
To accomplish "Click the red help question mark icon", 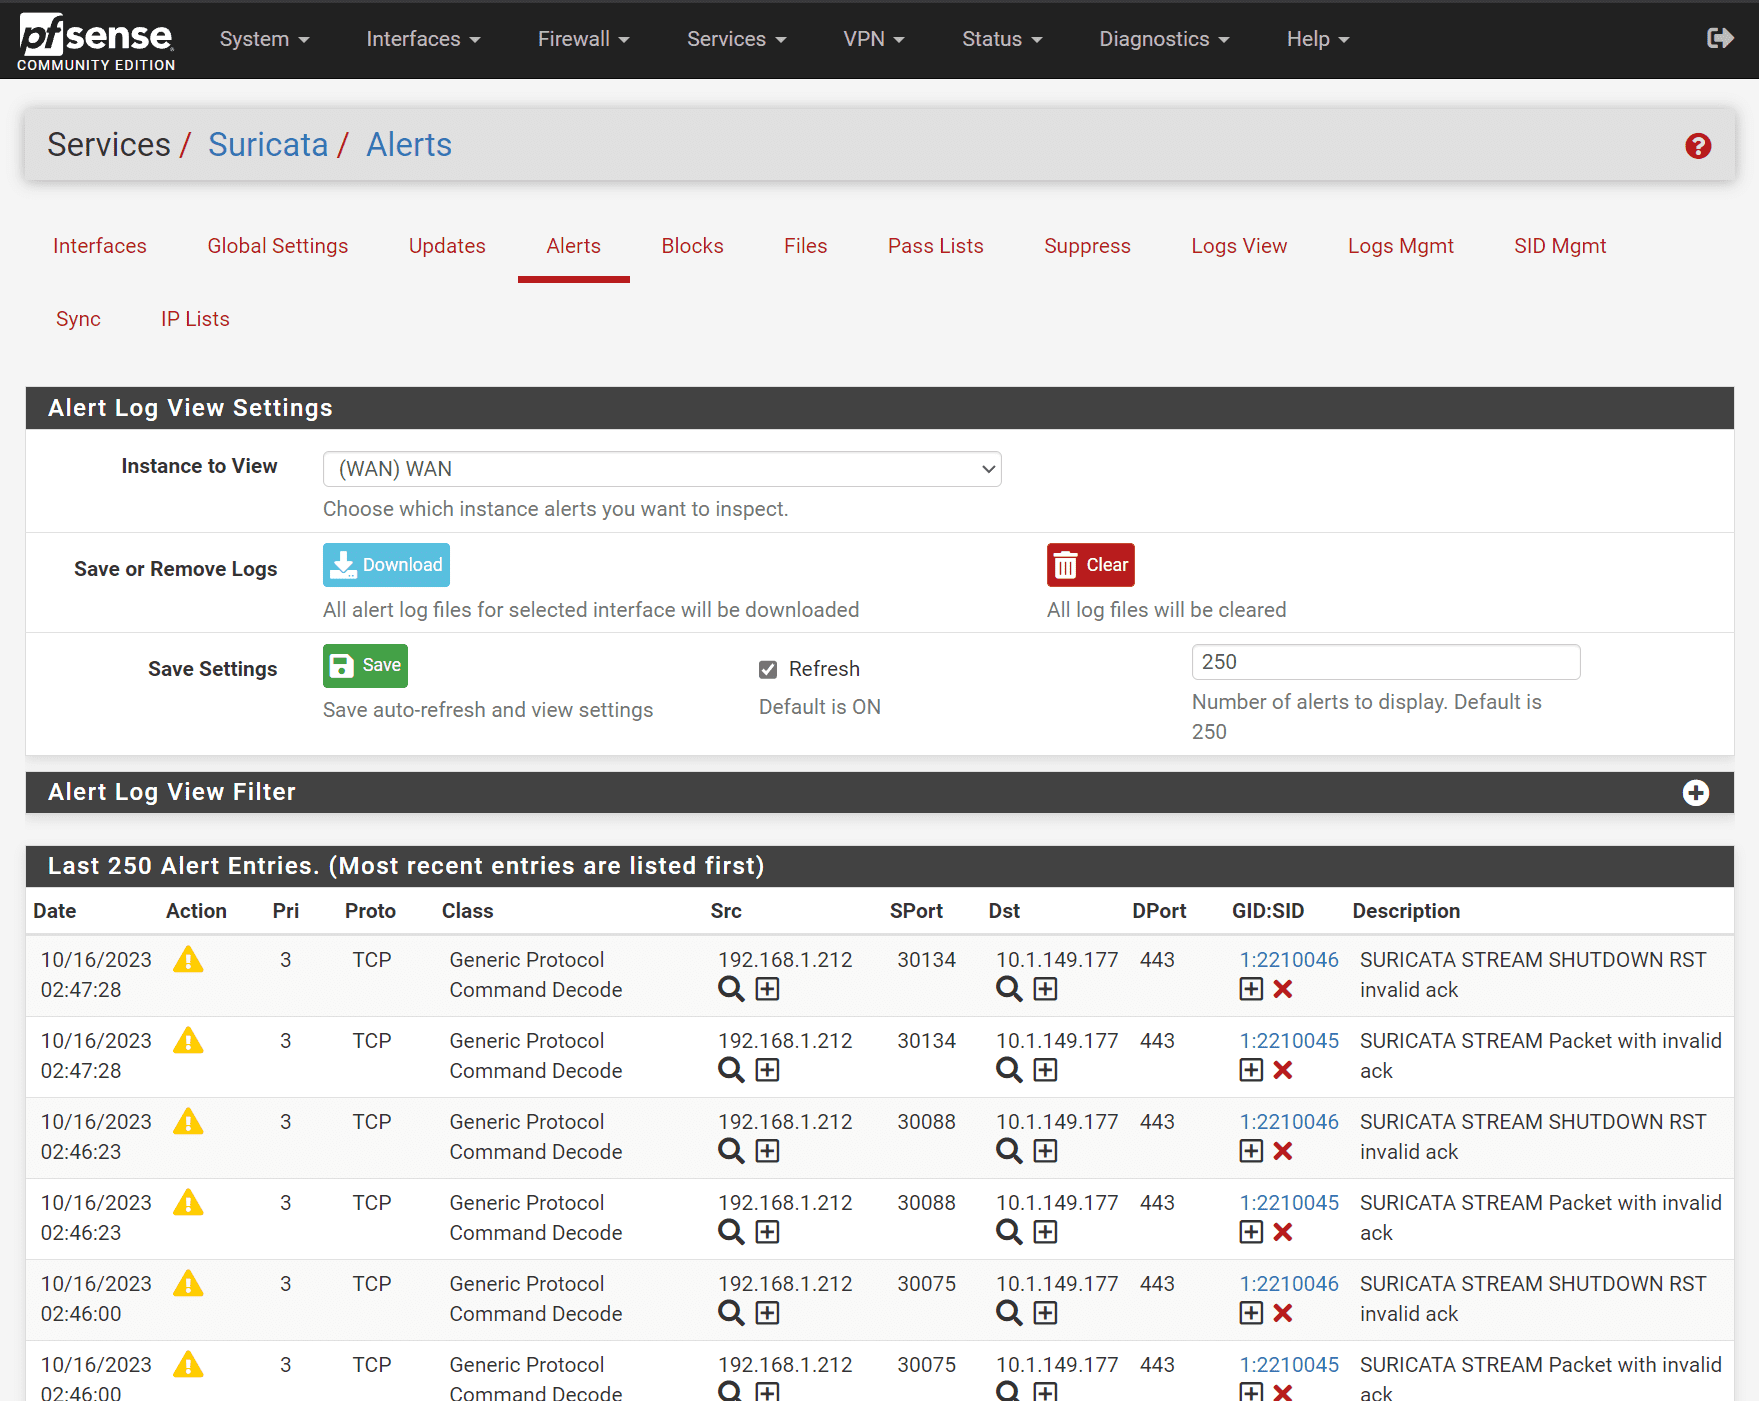I will tap(1697, 146).
